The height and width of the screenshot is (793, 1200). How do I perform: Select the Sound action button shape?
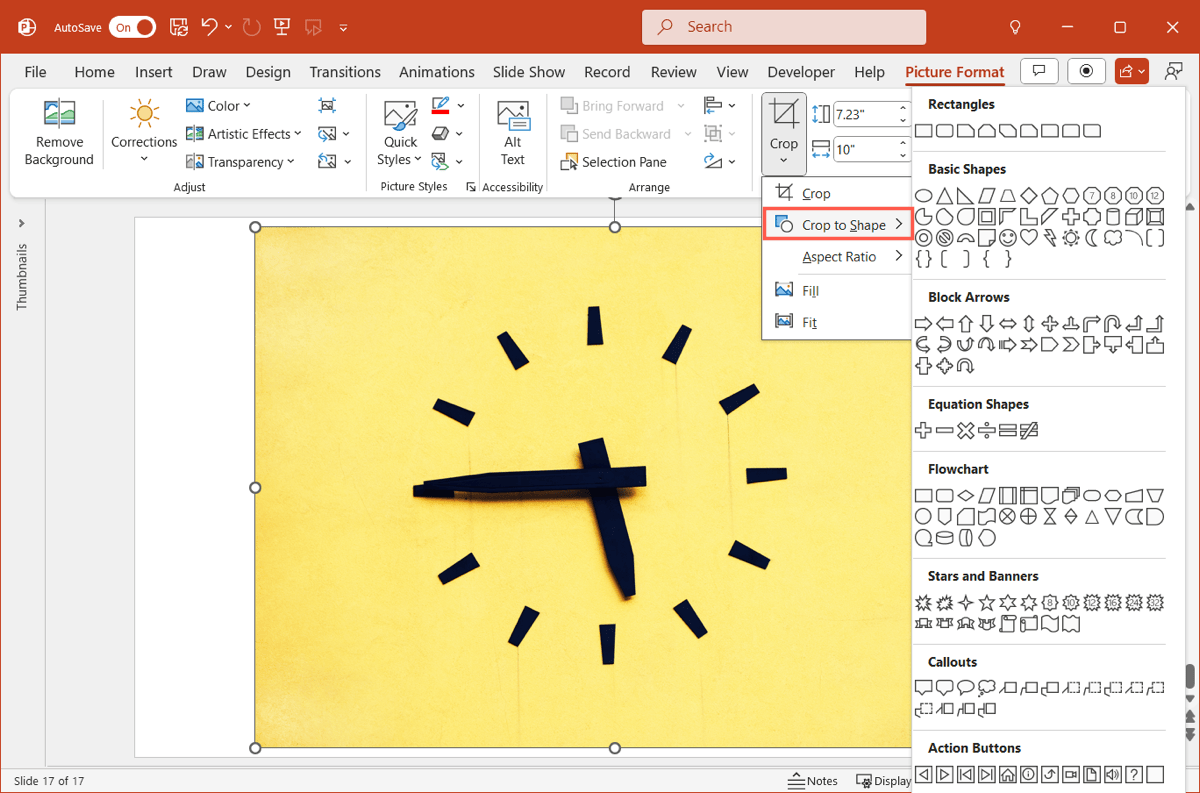click(1113, 775)
